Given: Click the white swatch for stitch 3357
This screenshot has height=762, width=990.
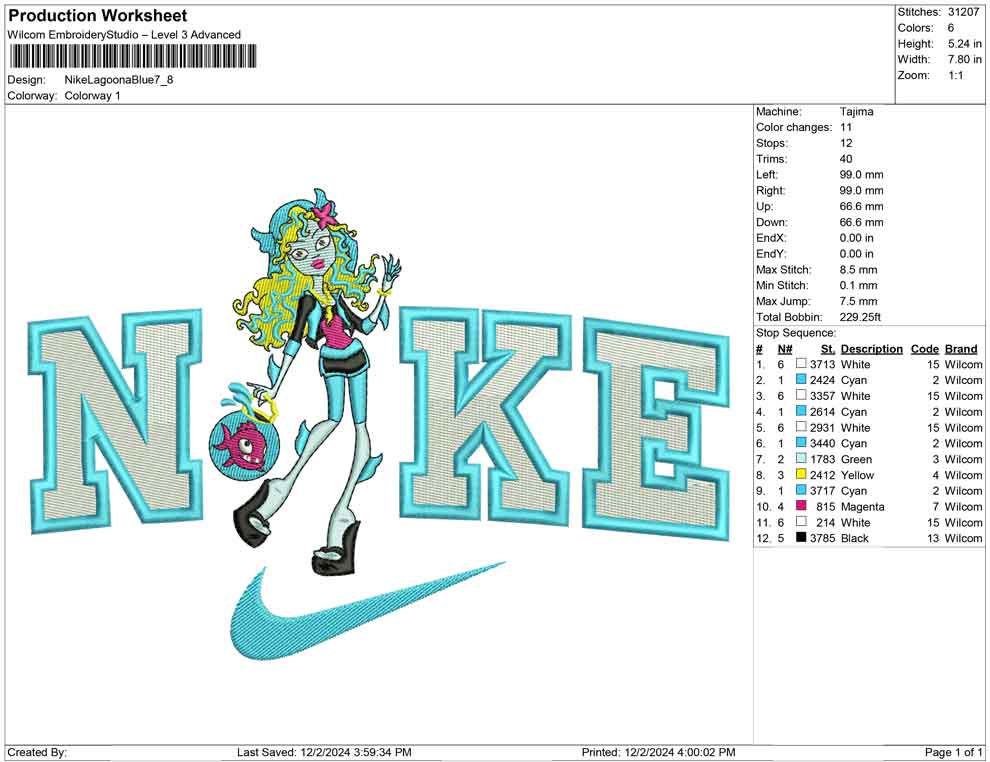Looking at the screenshot, I should [801, 395].
